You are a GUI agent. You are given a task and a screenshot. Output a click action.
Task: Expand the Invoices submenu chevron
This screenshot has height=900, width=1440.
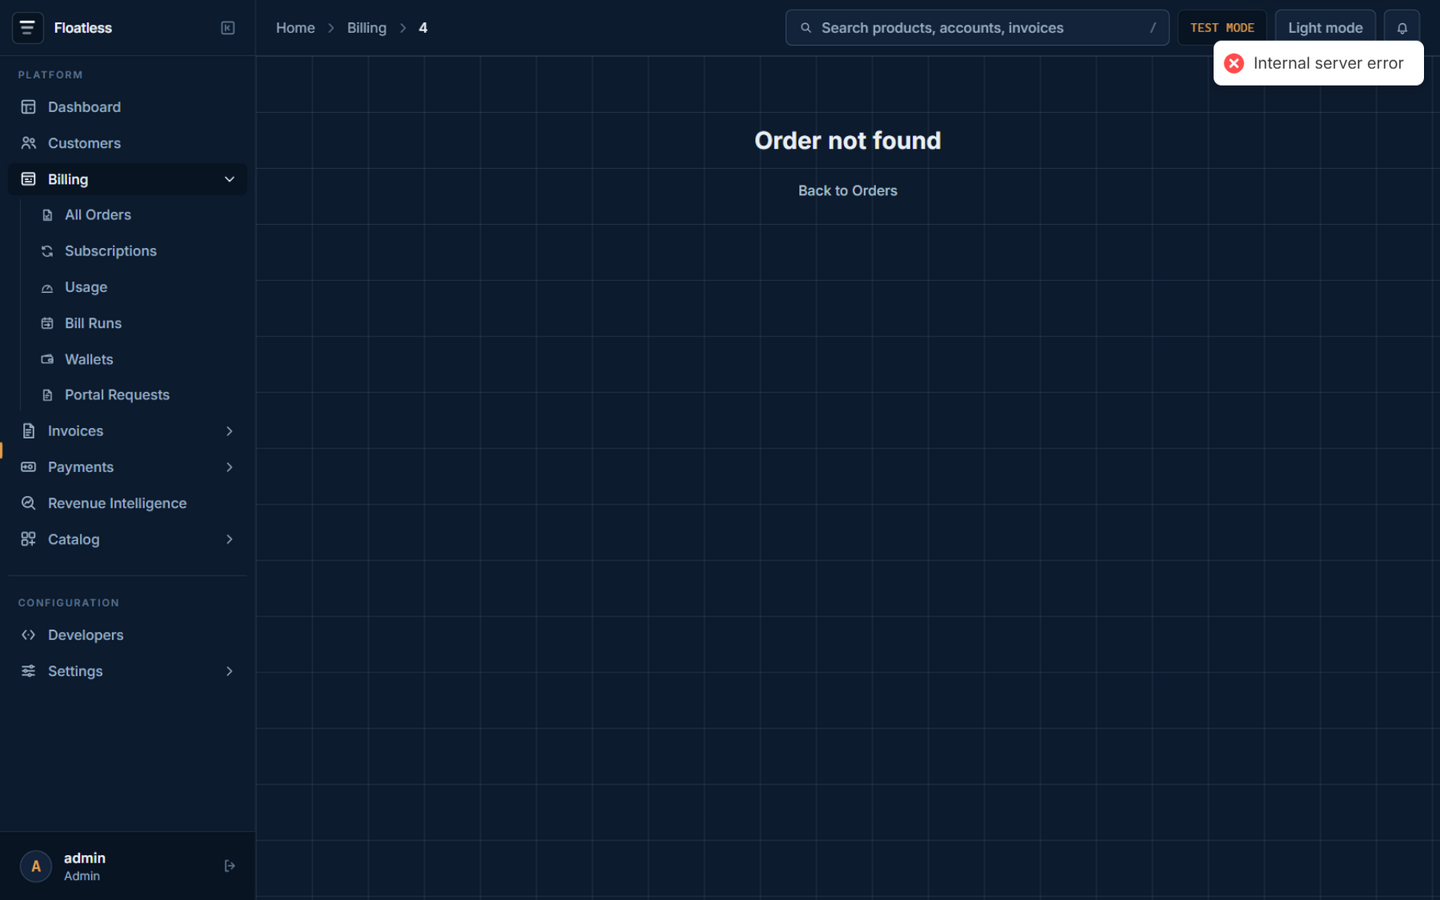[229, 431]
